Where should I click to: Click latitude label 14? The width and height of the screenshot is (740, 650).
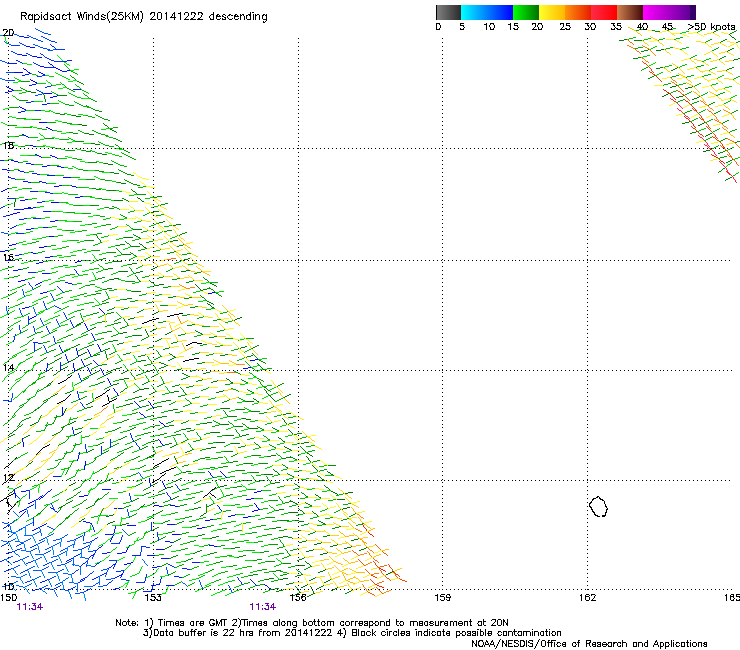(x=8, y=367)
